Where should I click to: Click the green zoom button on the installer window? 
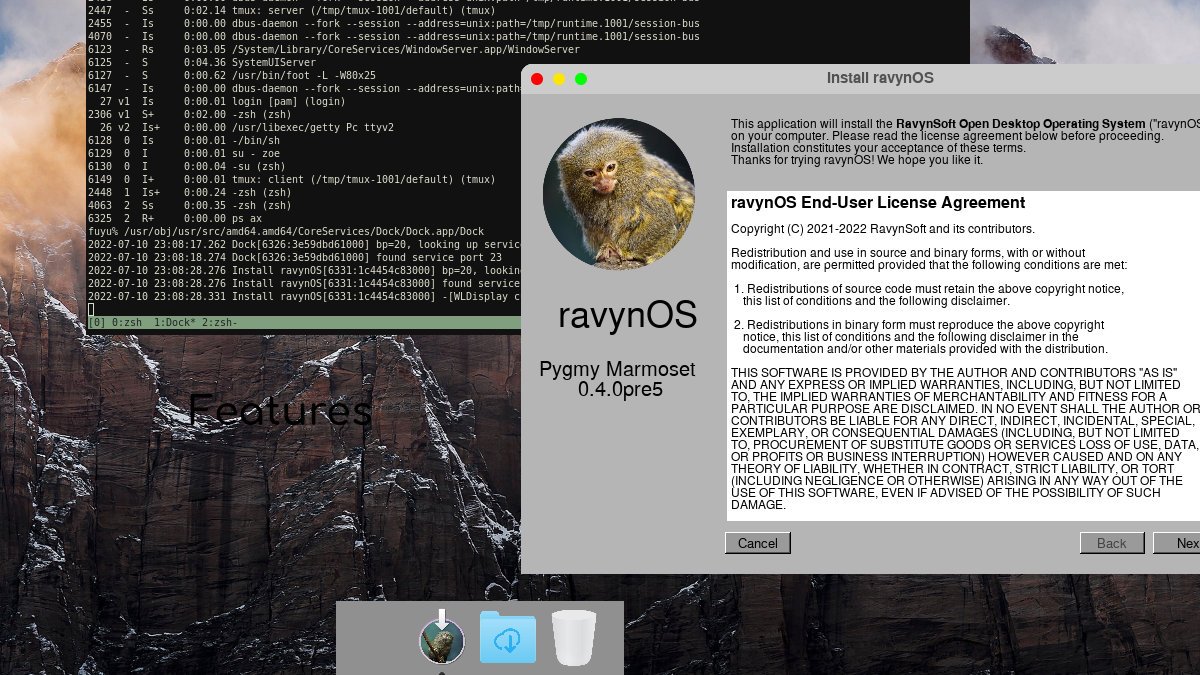pyautogui.click(x=581, y=78)
